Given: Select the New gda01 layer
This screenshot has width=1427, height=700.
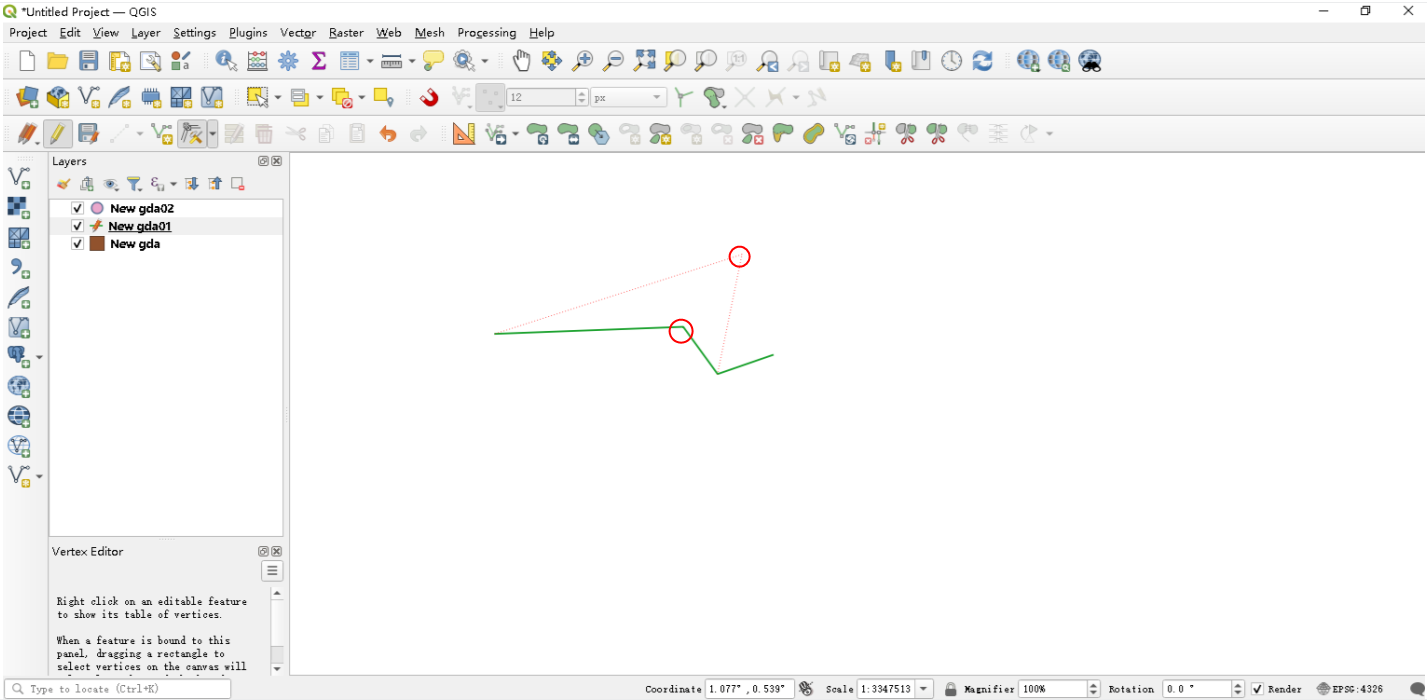Looking at the screenshot, I should (140, 226).
